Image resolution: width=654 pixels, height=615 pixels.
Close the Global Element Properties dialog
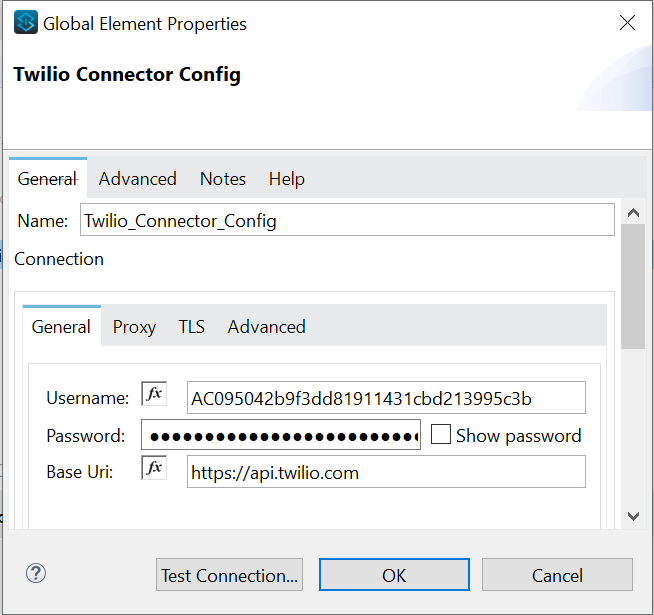(x=627, y=23)
